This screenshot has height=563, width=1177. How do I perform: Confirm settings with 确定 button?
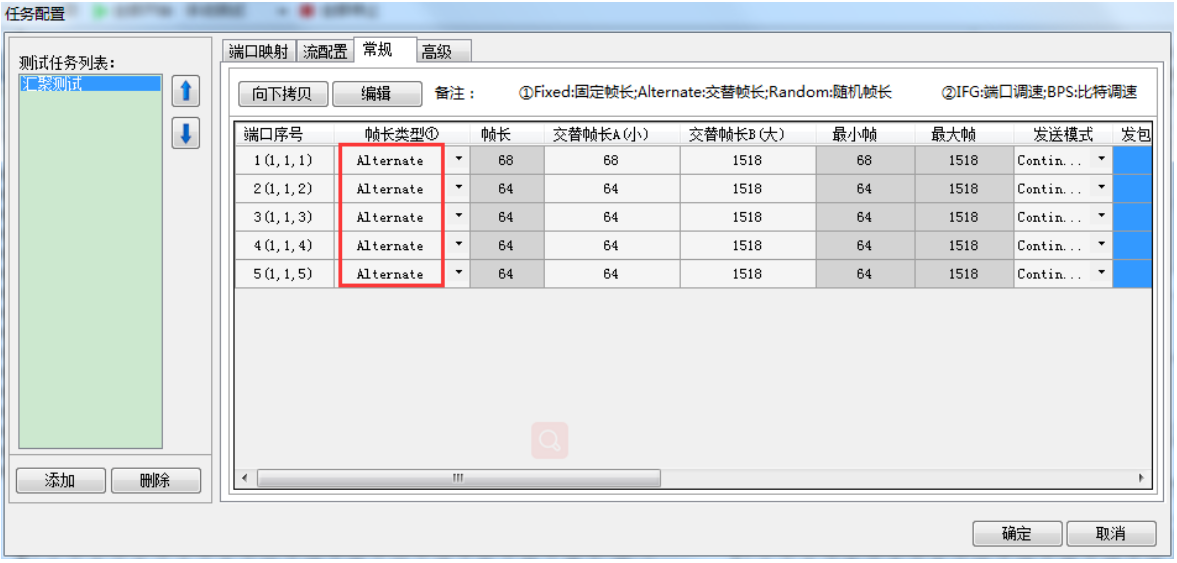pos(1017,534)
